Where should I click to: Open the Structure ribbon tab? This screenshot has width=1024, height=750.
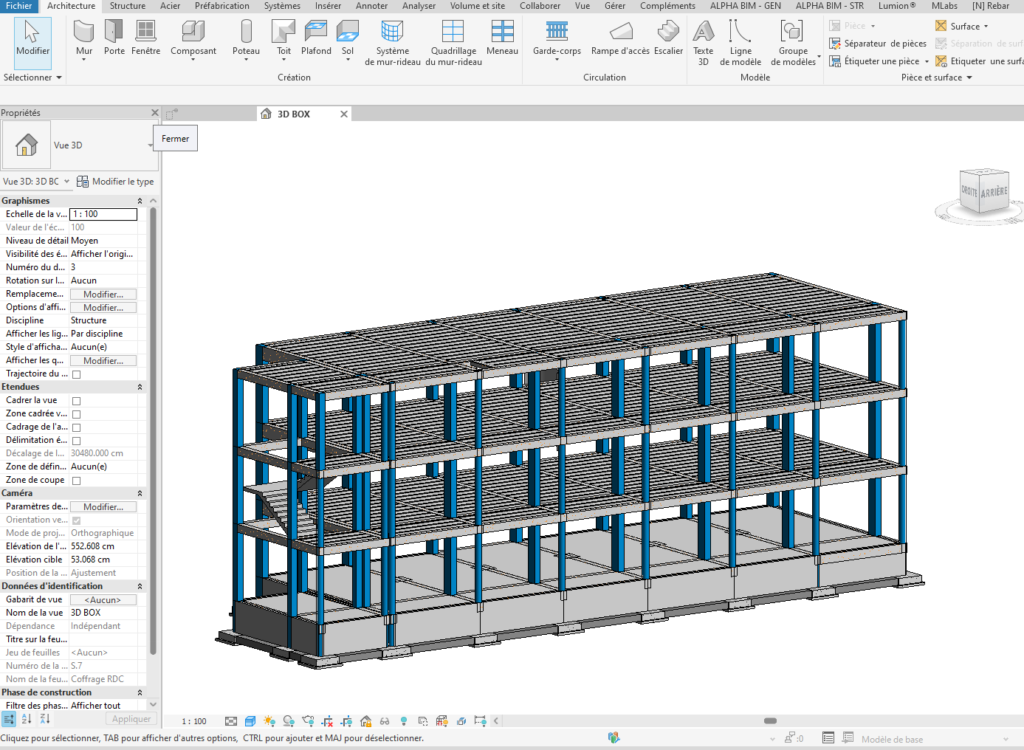(127, 6)
